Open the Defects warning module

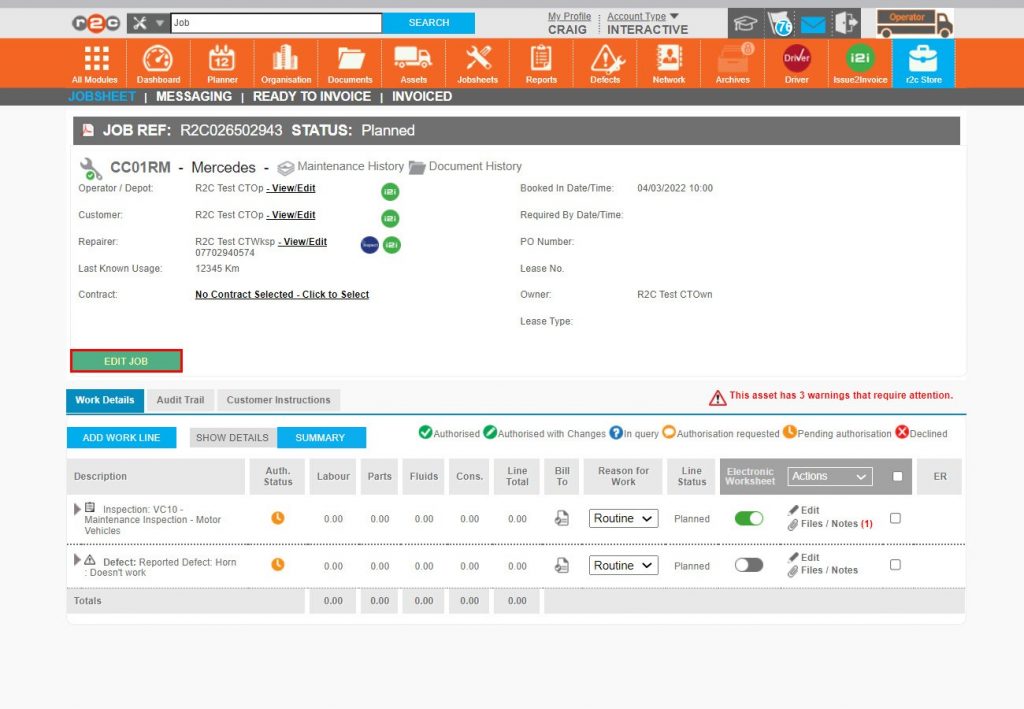point(605,63)
